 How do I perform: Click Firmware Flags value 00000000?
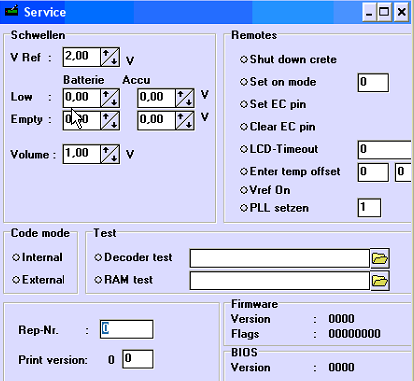(x=354, y=334)
